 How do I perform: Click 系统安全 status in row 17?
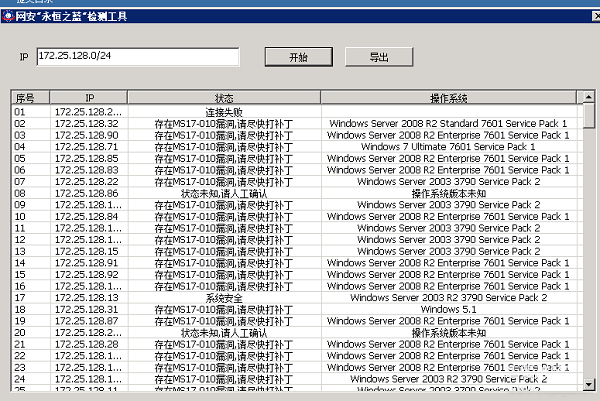pos(224,298)
